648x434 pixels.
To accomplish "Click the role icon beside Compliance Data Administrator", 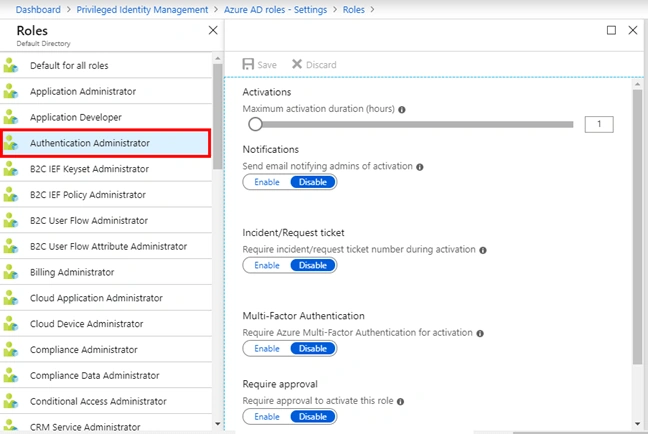I will pyautogui.click(x=11, y=375).
